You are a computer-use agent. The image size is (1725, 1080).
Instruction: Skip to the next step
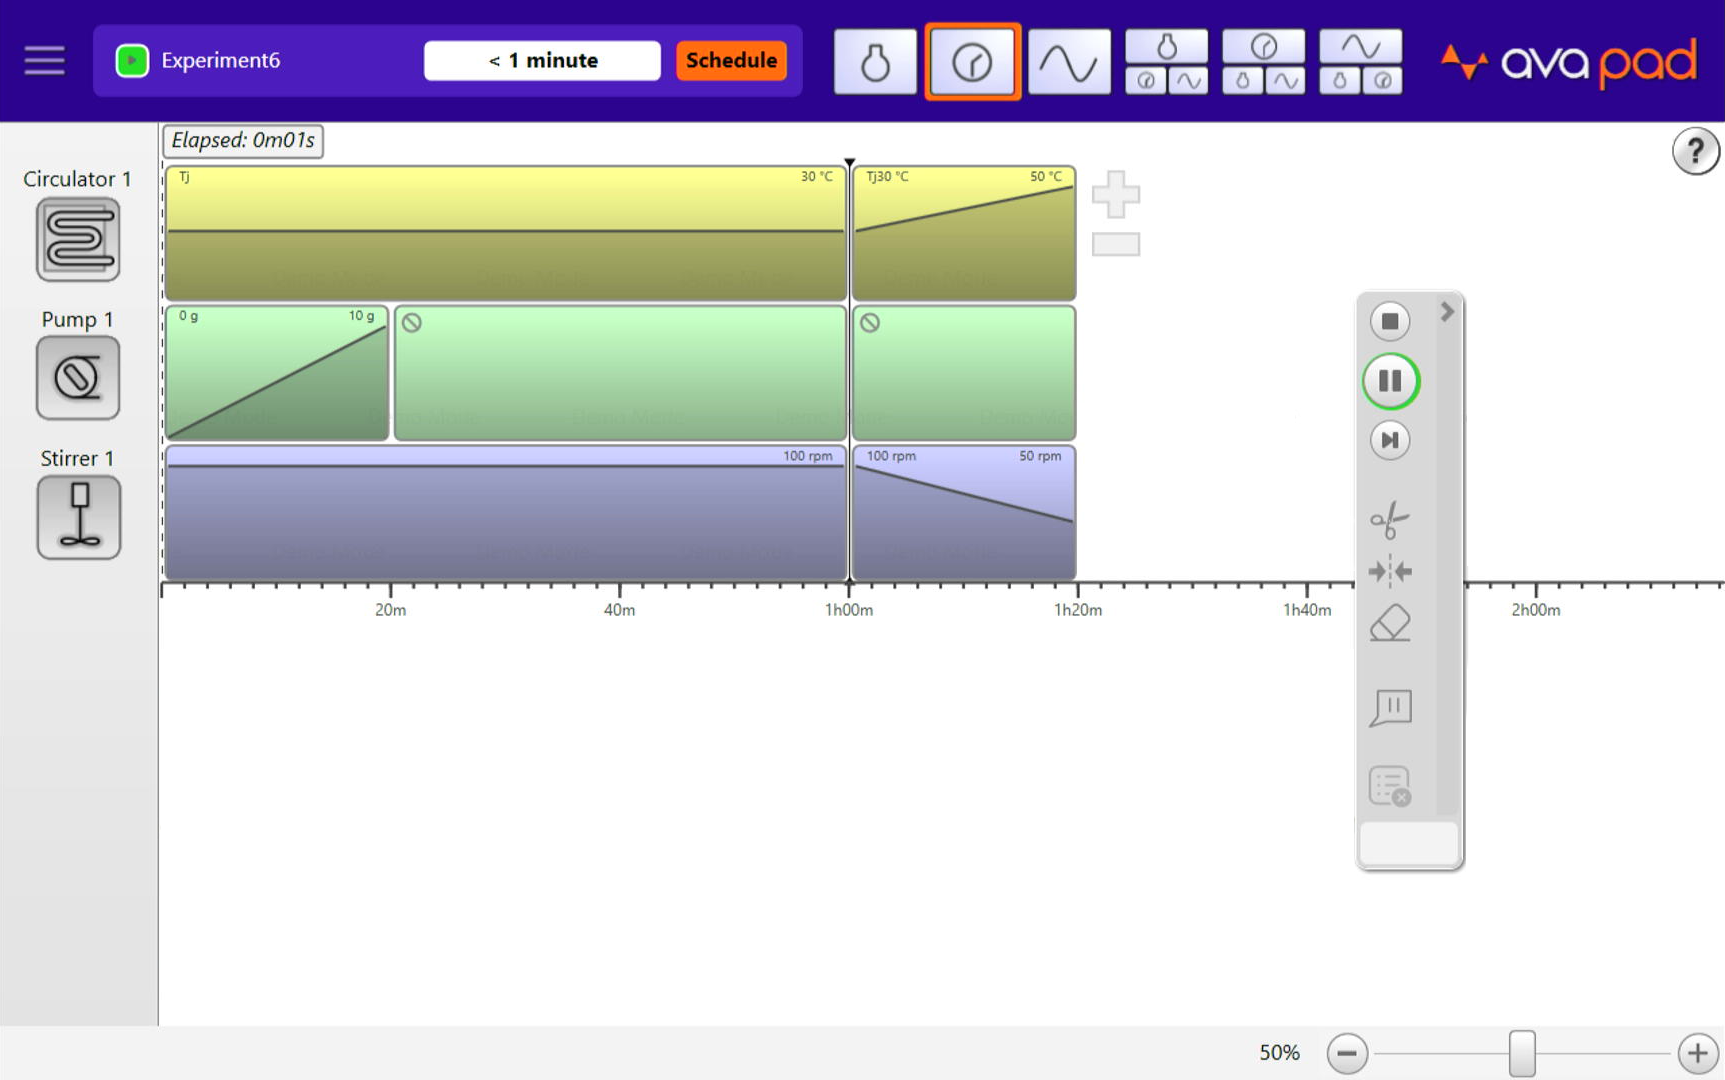click(1389, 440)
